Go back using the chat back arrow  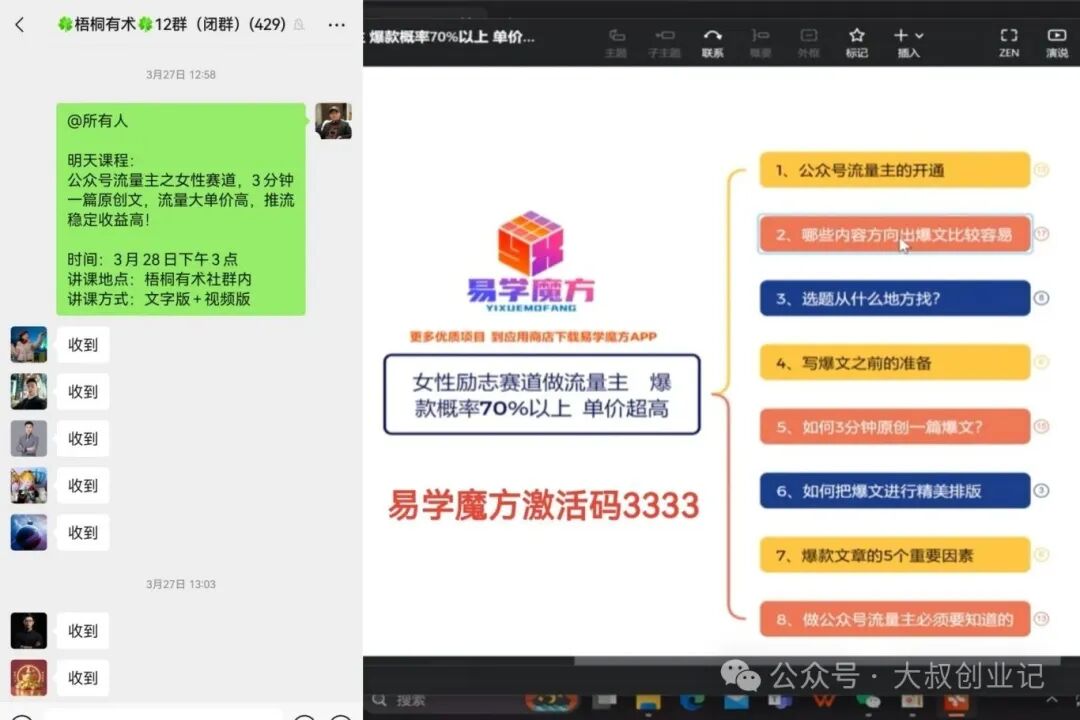[19, 25]
